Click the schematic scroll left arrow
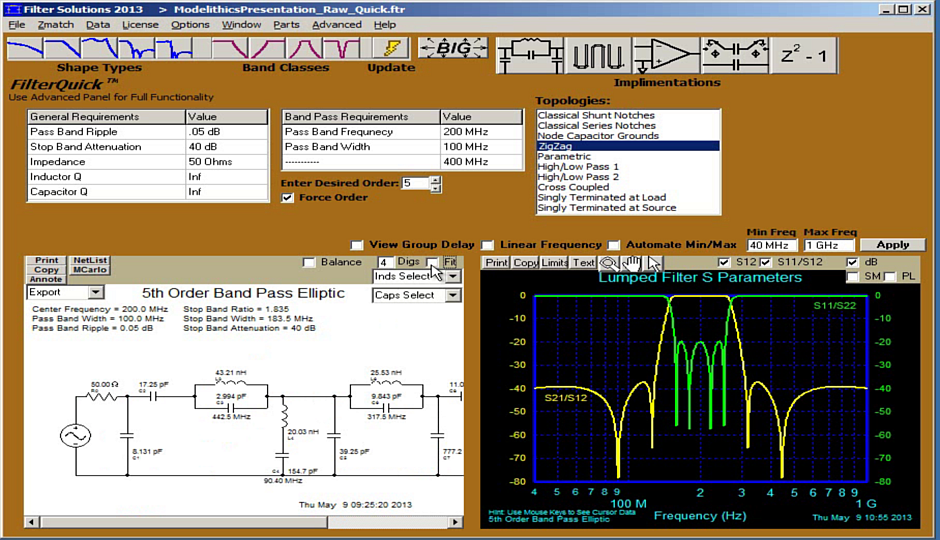This screenshot has width=940, height=540. point(32,522)
